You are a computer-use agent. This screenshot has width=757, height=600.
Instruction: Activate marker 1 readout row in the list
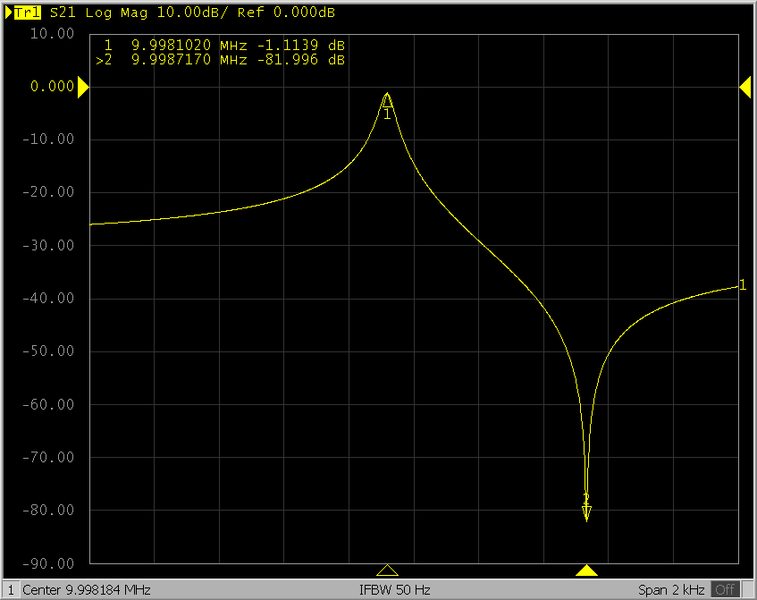point(225,46)
